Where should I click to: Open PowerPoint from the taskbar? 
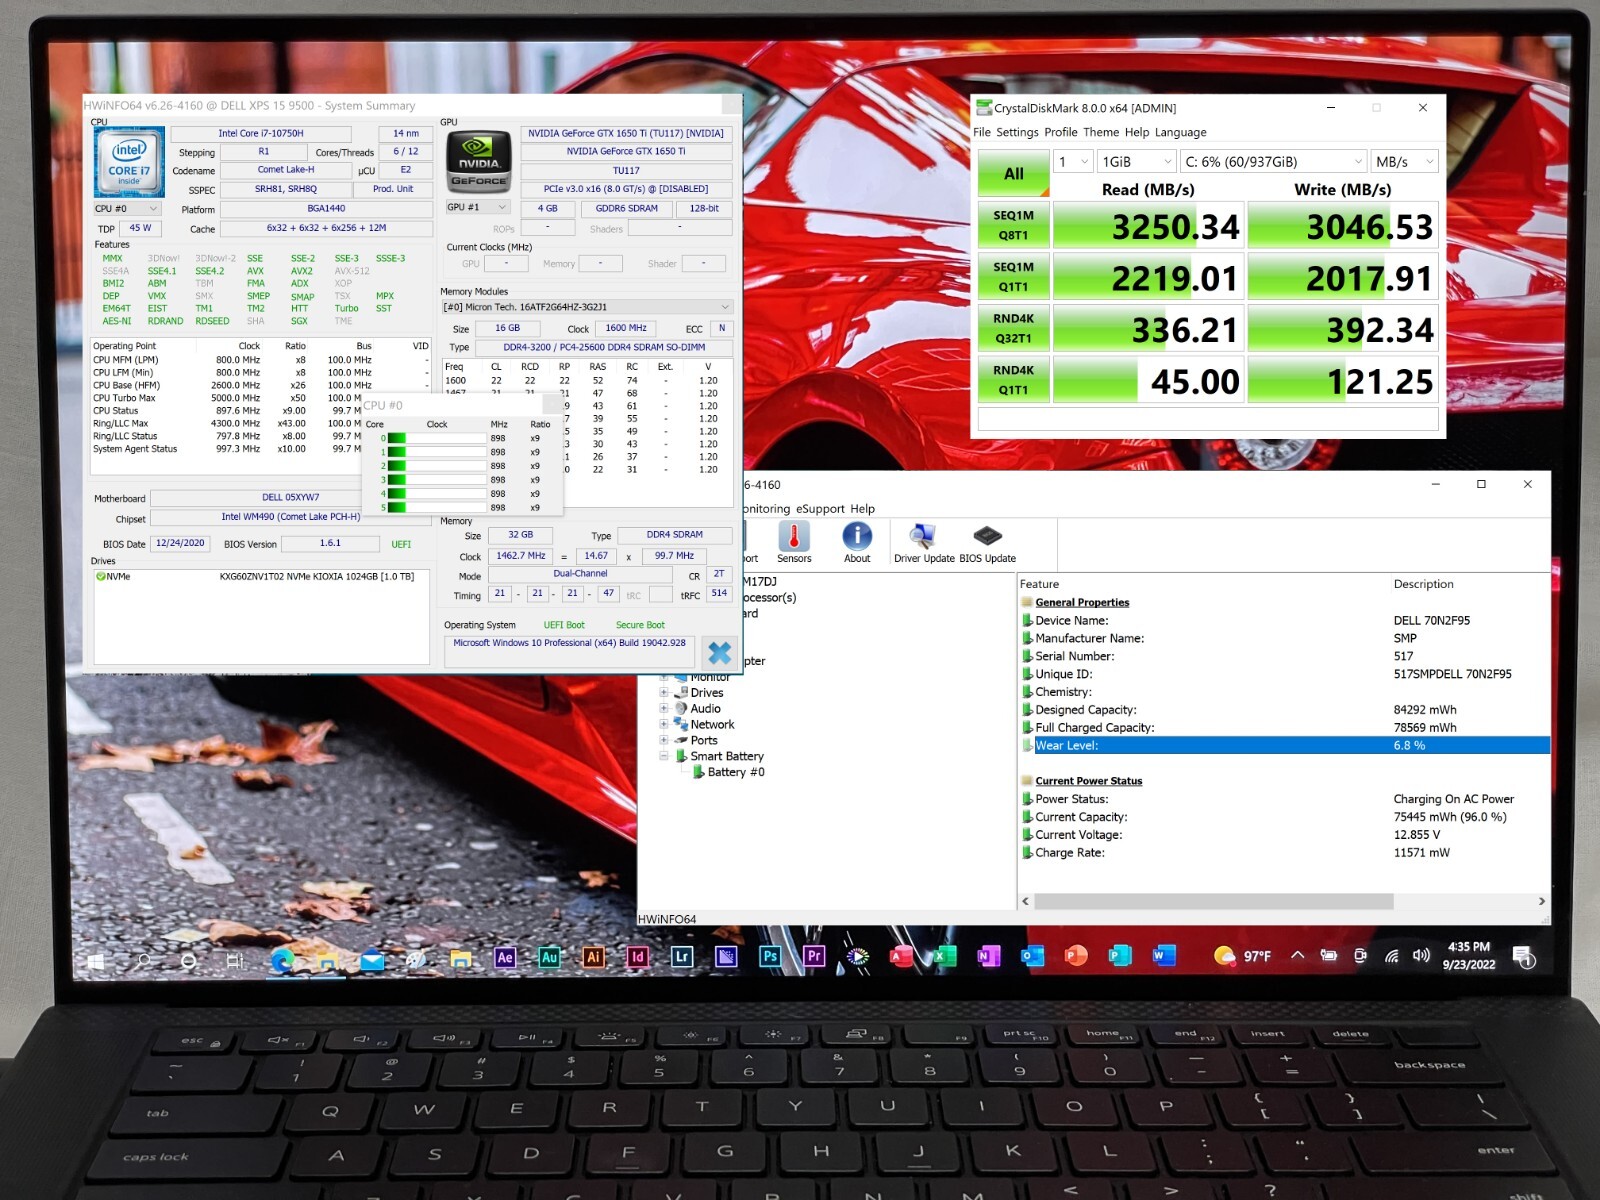(1076, 957)
